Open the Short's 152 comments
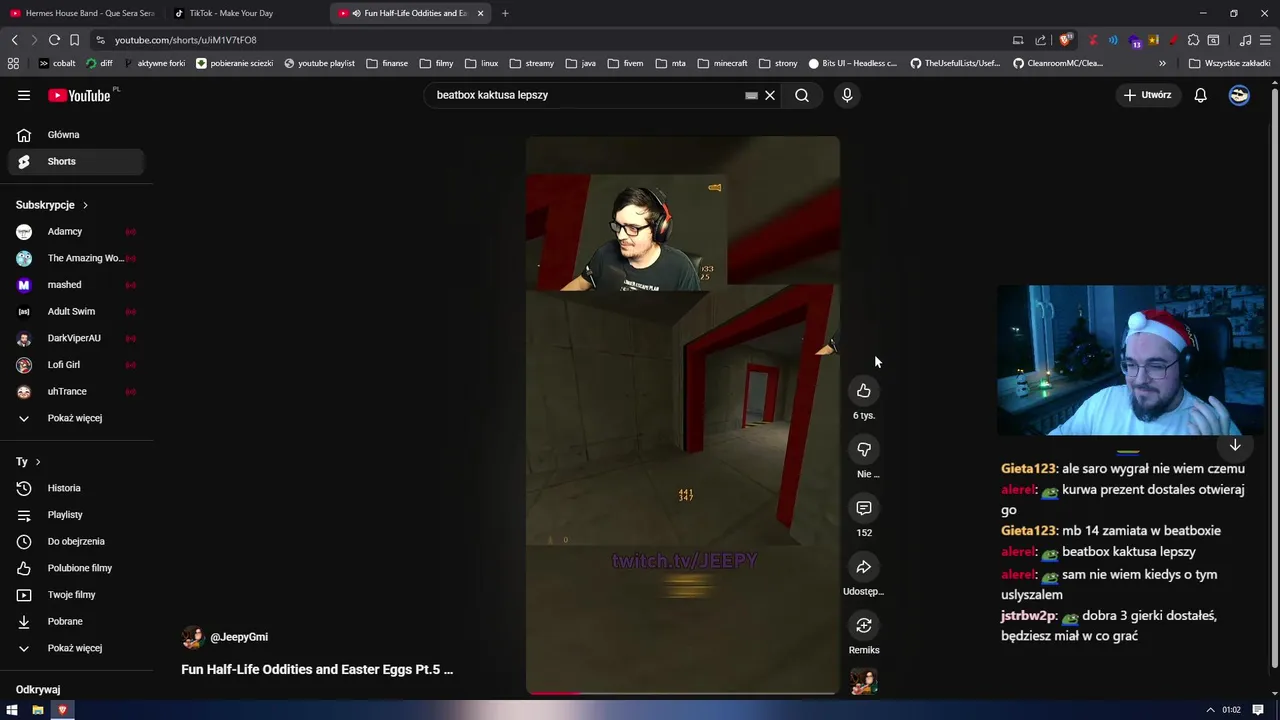This screenshot has height=720, width=1280. (x=864, y=508)
